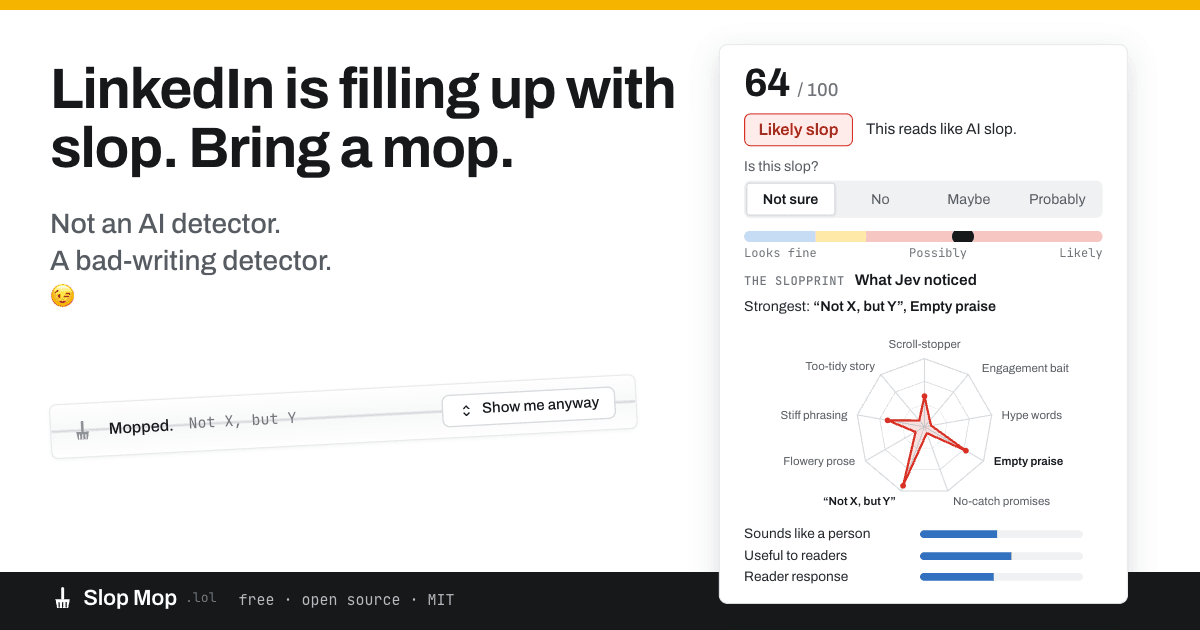The height and width of the screenshot is (630, 1200).
Task: Click the chevron icon in Show me anyway
Action: click(x=466, y=410)
